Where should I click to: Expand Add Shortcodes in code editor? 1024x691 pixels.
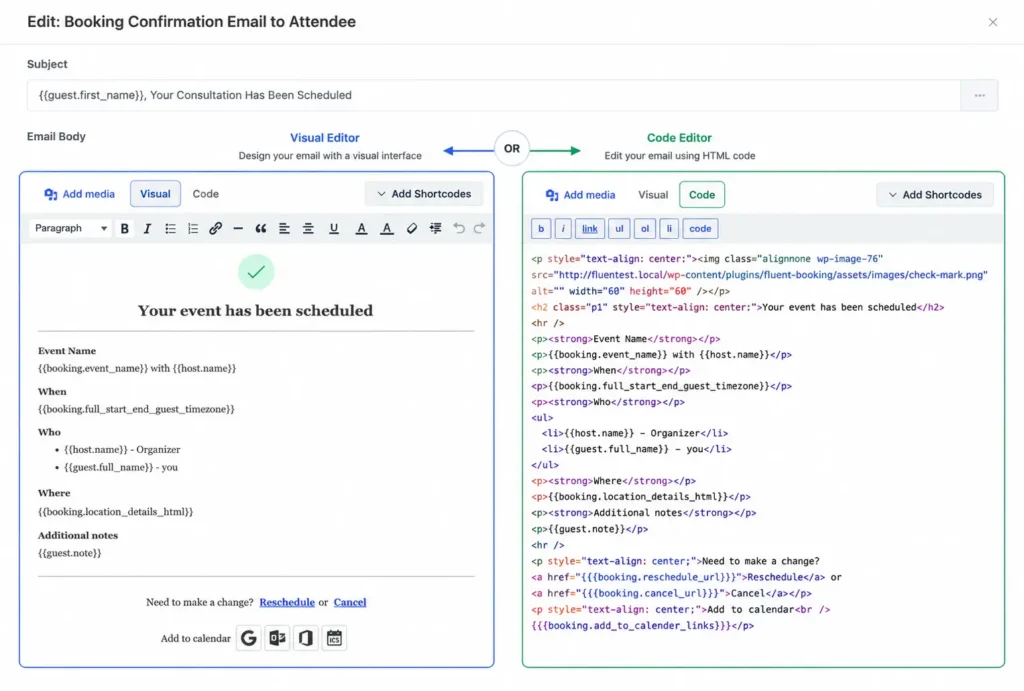click(935, 195)
